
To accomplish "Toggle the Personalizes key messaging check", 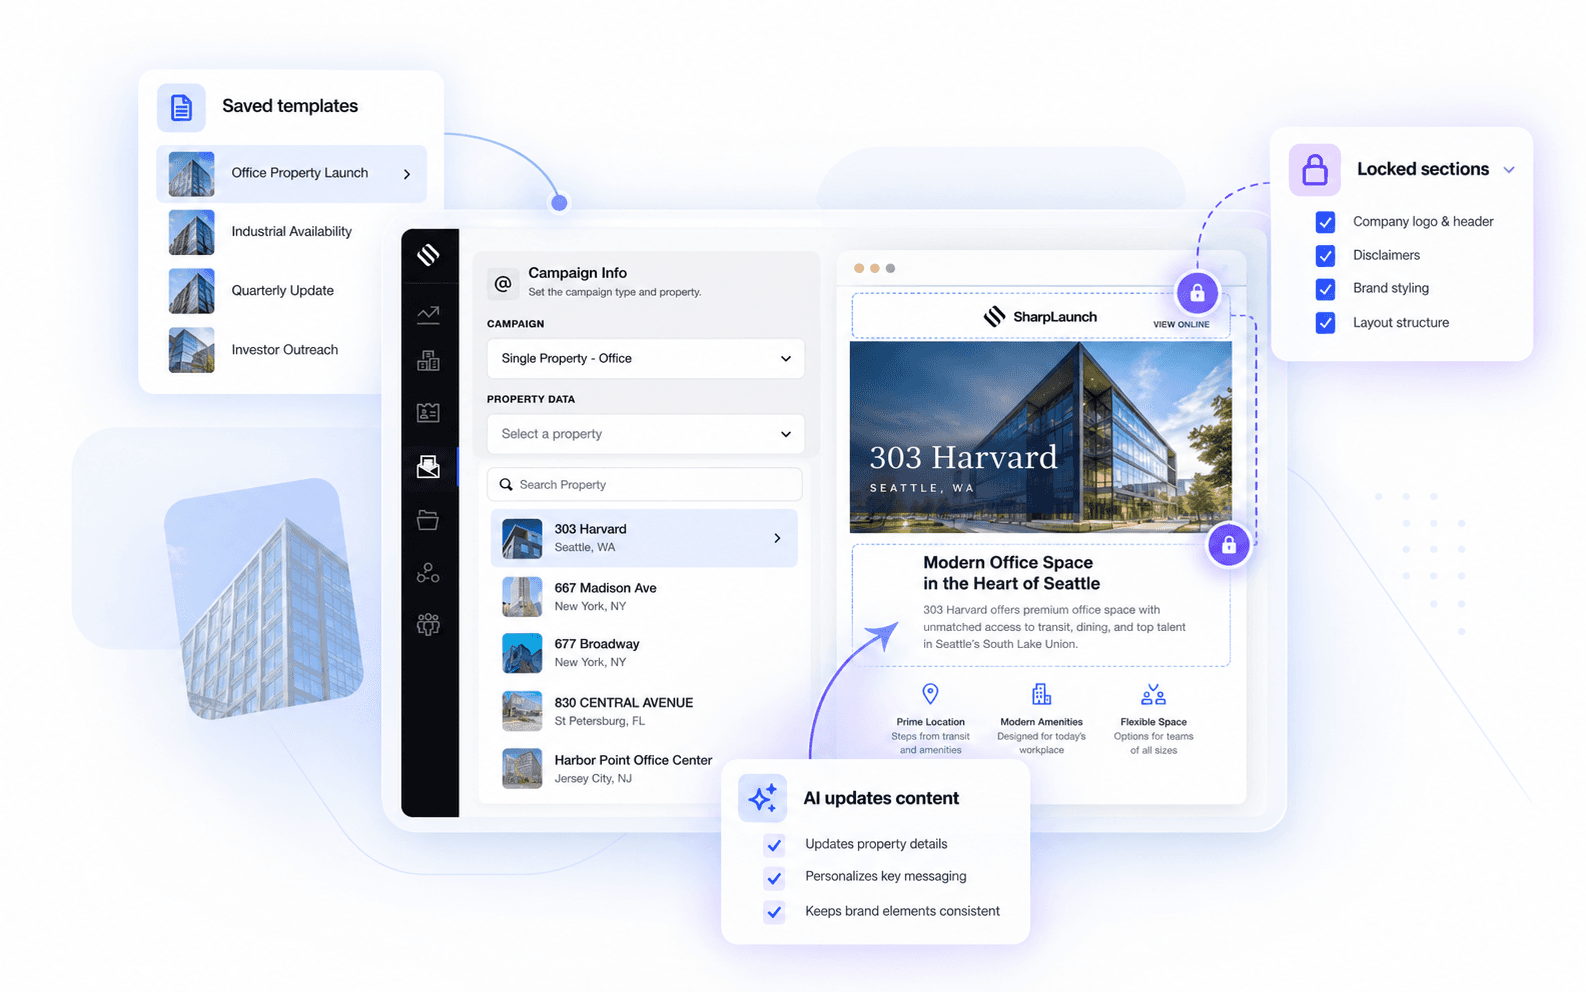I will pos(774,878).
